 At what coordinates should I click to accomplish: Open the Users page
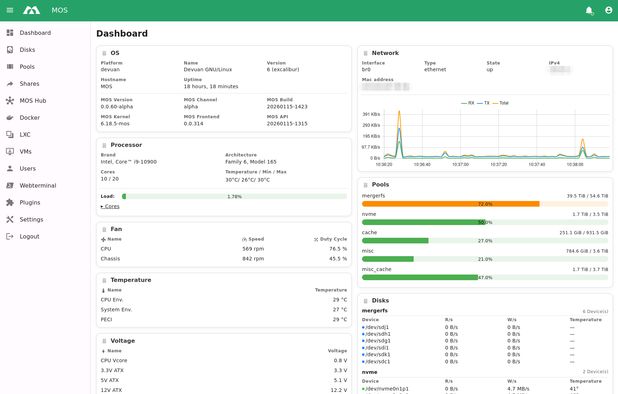(x=28, y=168)
